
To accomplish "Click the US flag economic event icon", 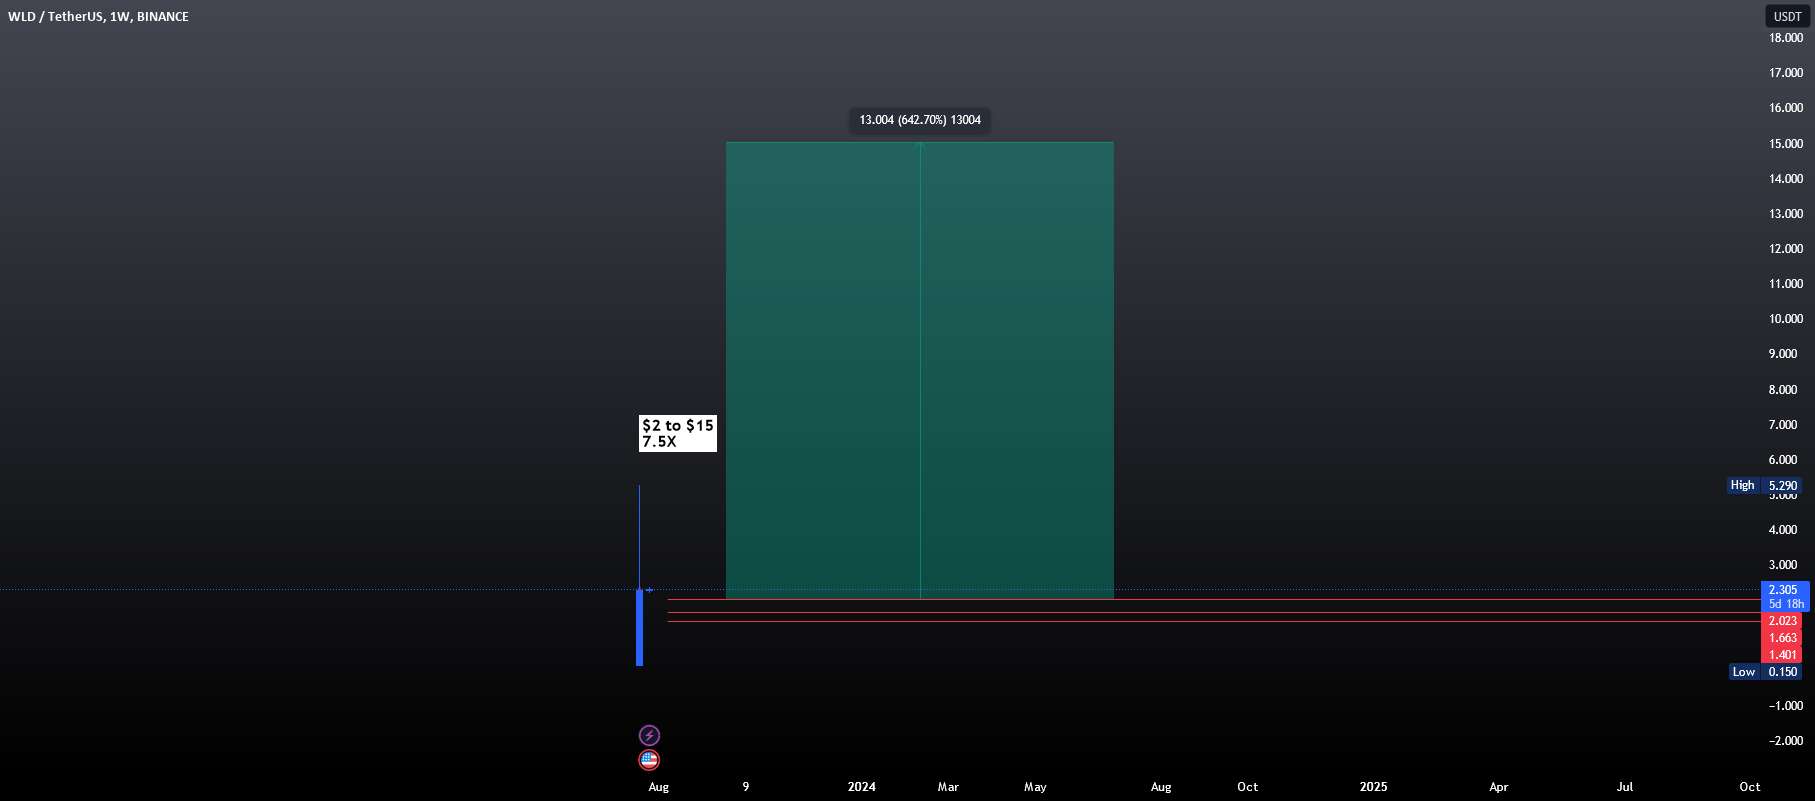I will [x=649, y=760].
